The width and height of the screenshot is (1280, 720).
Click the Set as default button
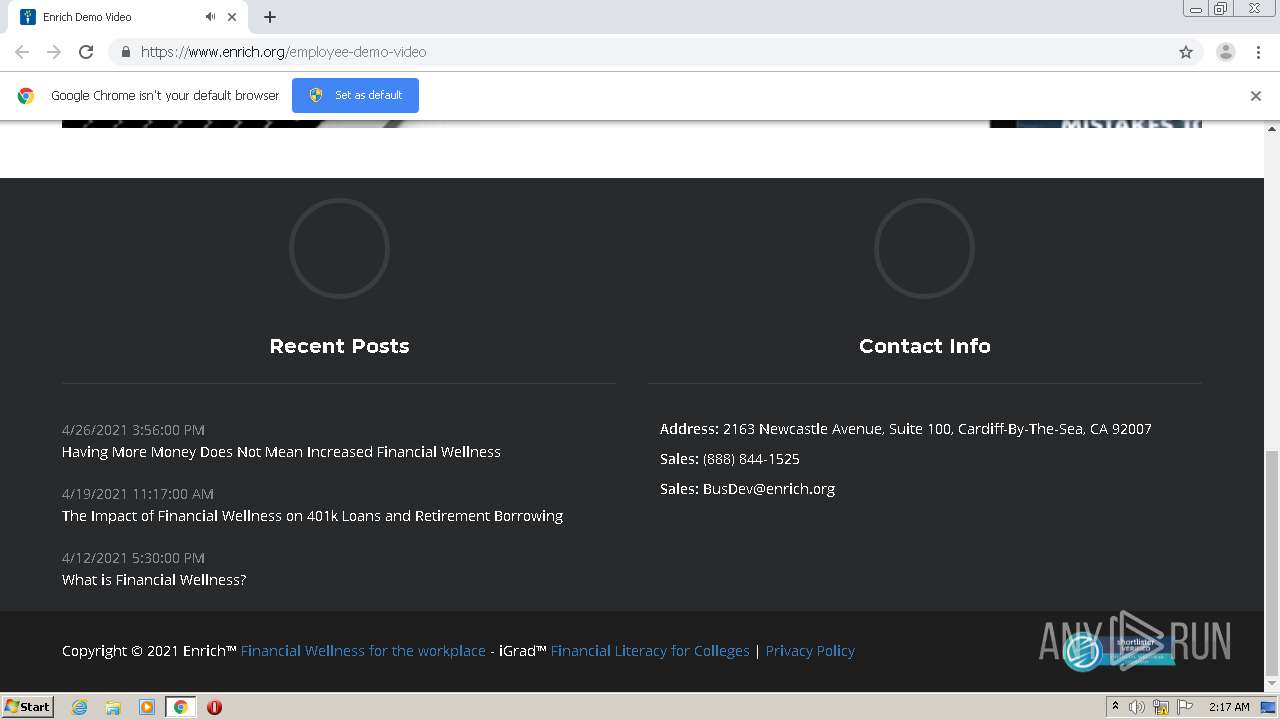(x=355, y=95)
